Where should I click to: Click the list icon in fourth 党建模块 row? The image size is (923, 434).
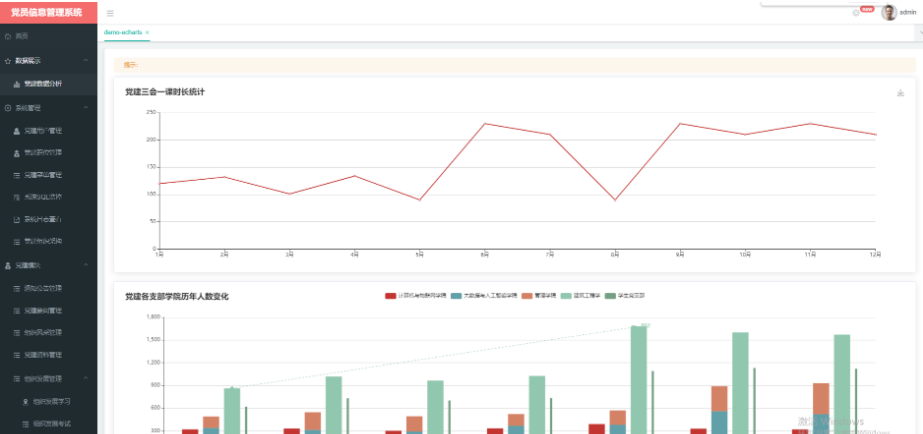16,355
